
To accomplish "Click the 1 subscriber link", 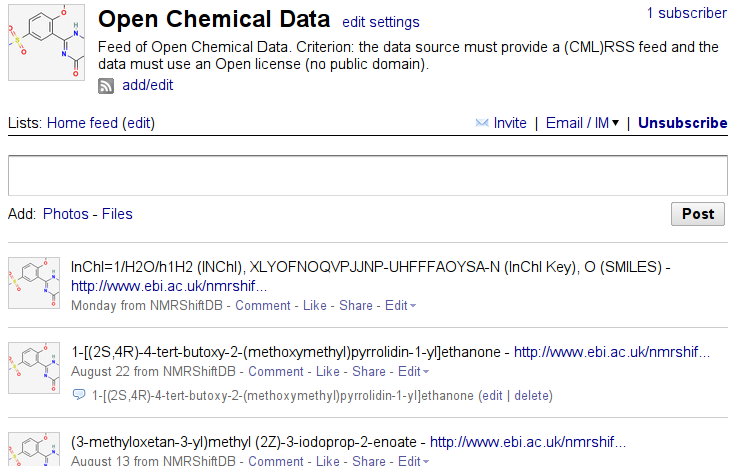I will point(686,13).
